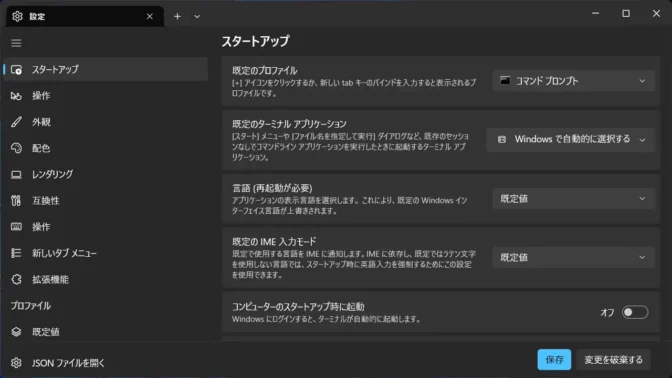The width and height of the screenshot is (672, 378).
Task: Click the layers icon for 既定値 profile
Action: (16, 332)
